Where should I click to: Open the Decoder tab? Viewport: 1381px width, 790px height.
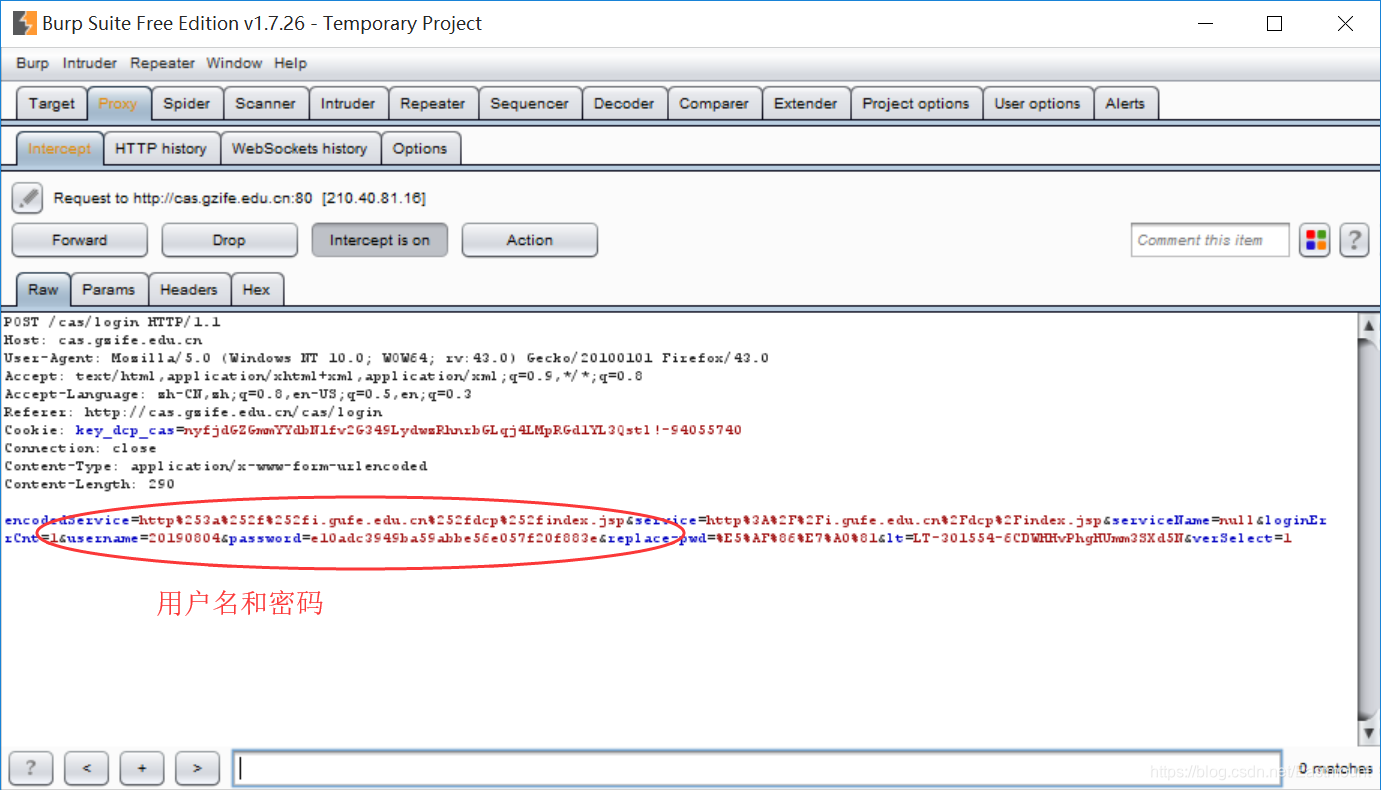point(624,103)
